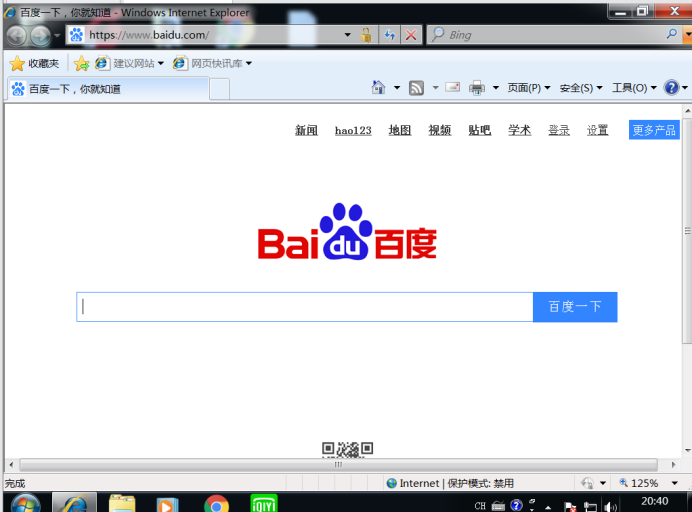
Task: Click the volume speaker tray icon
Action: 610,507
